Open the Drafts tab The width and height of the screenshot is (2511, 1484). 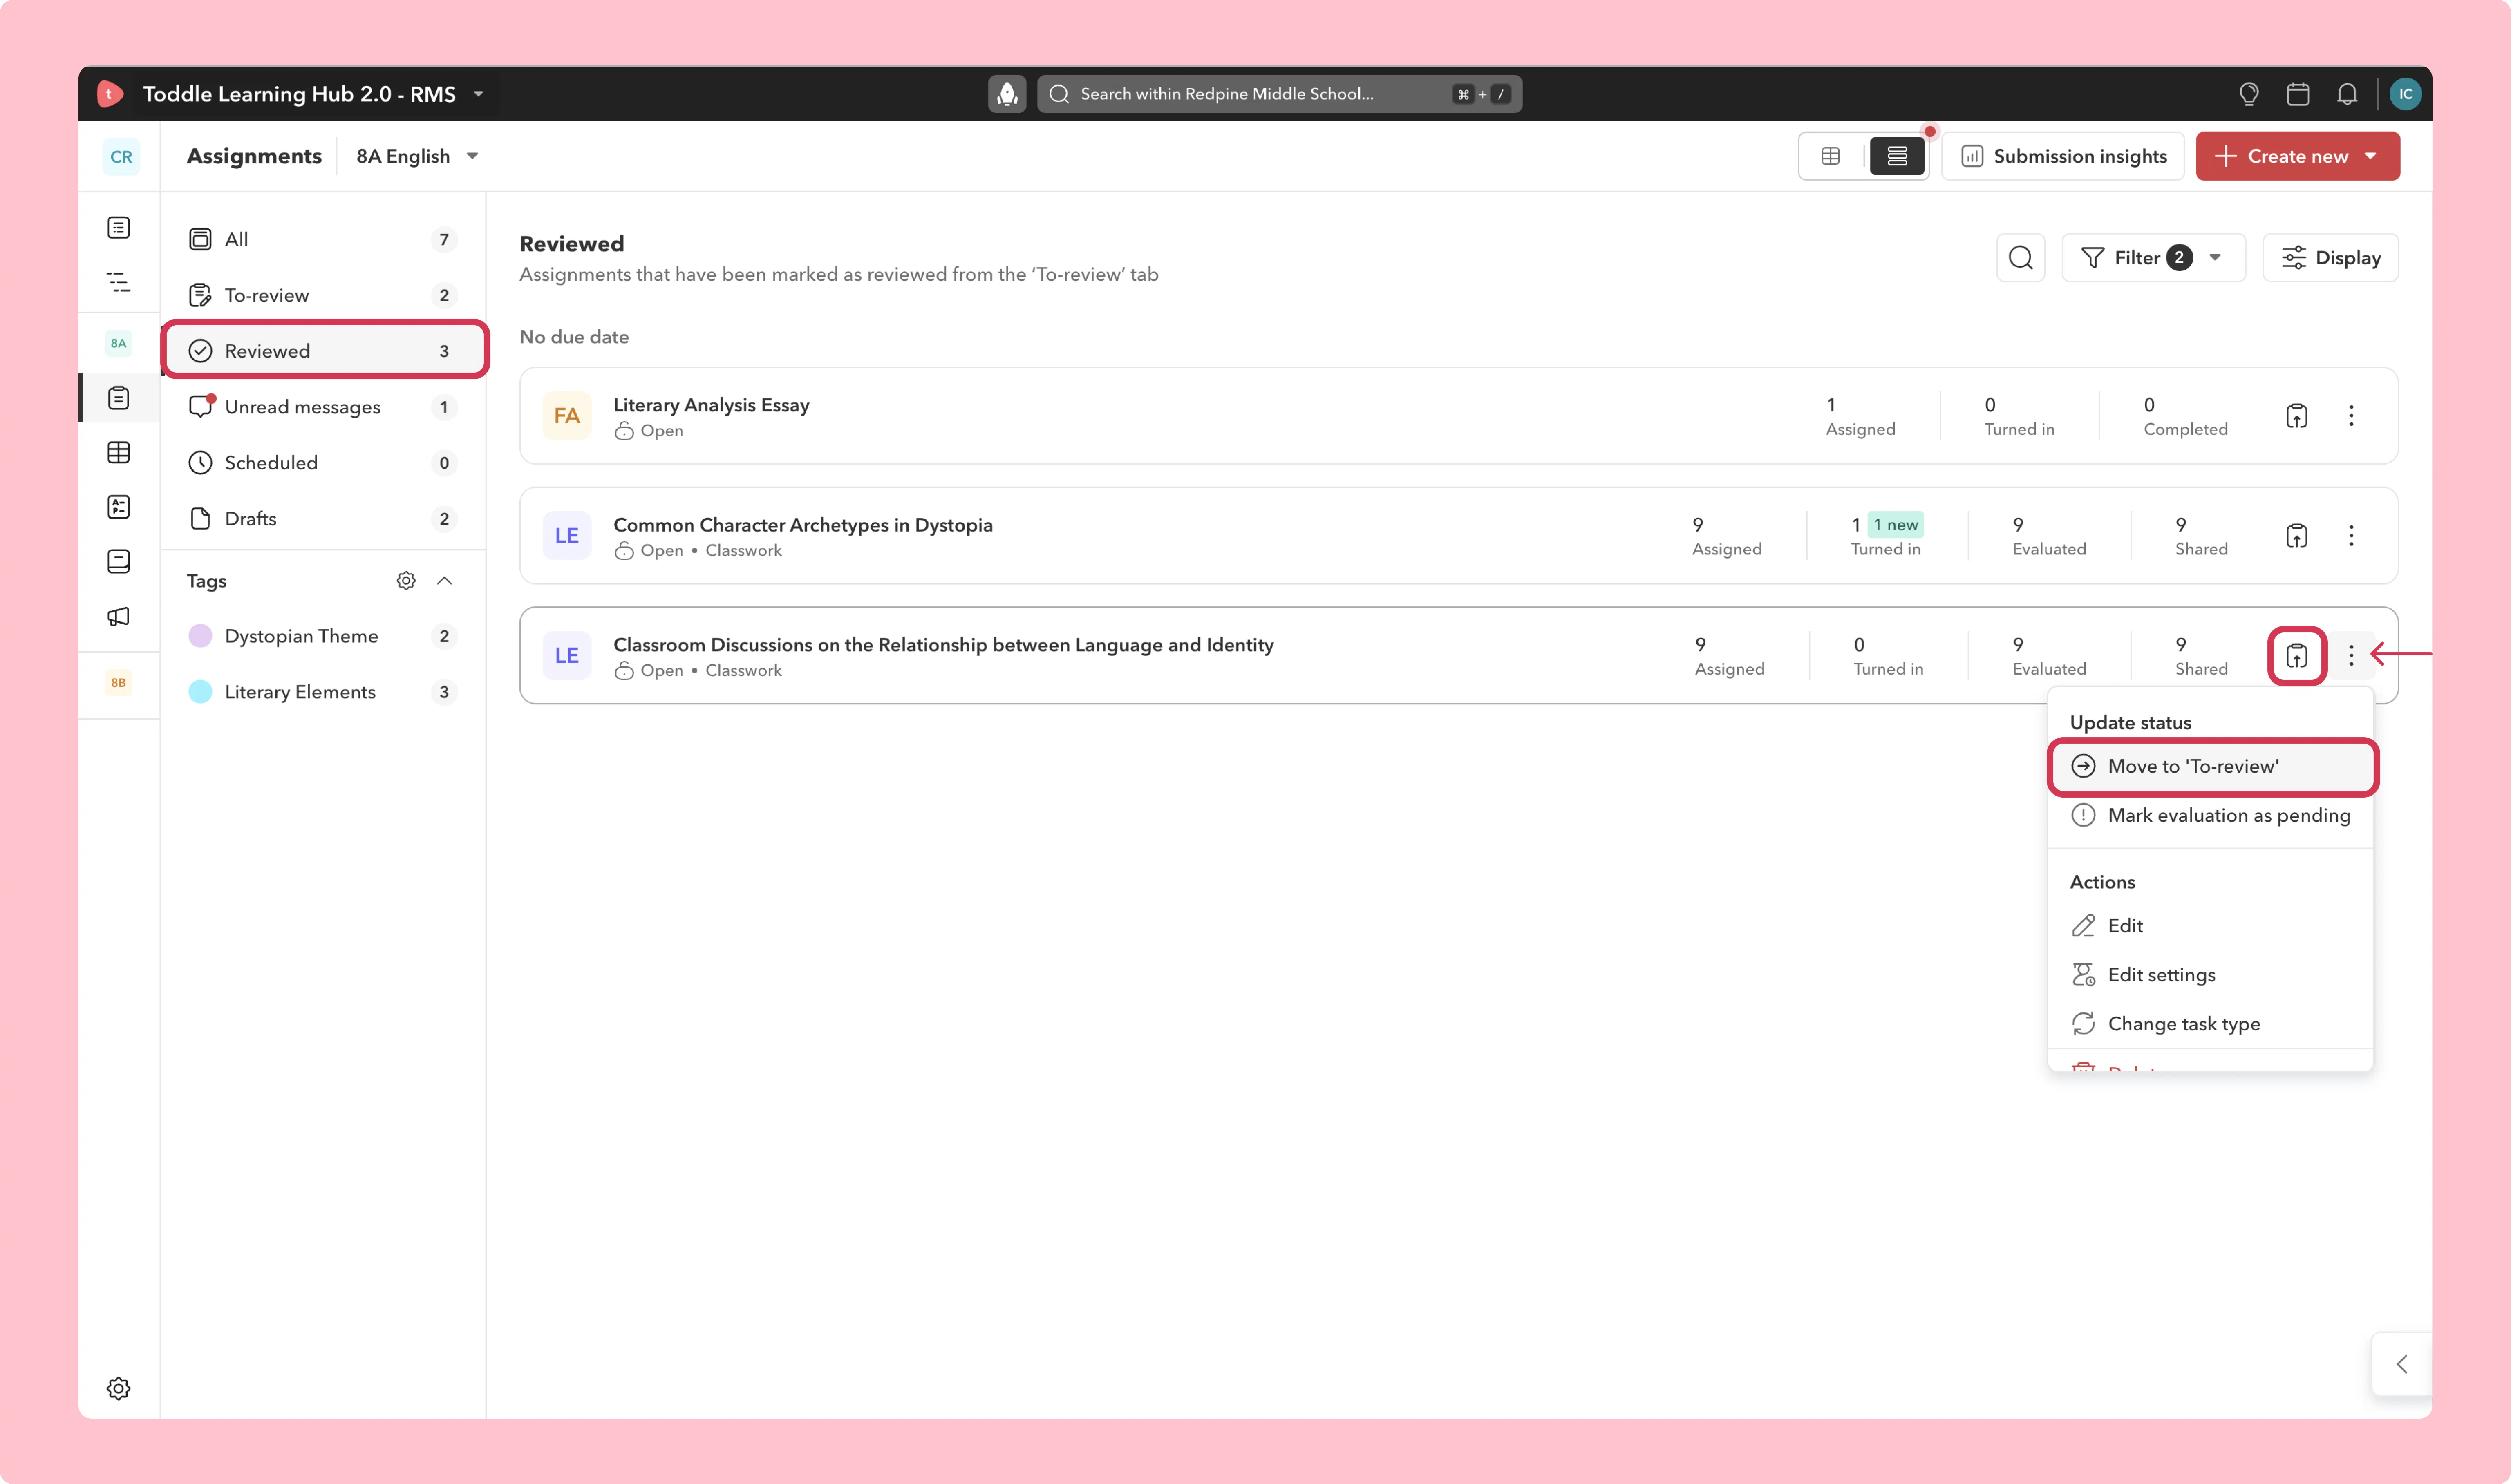tap(323, 519)
